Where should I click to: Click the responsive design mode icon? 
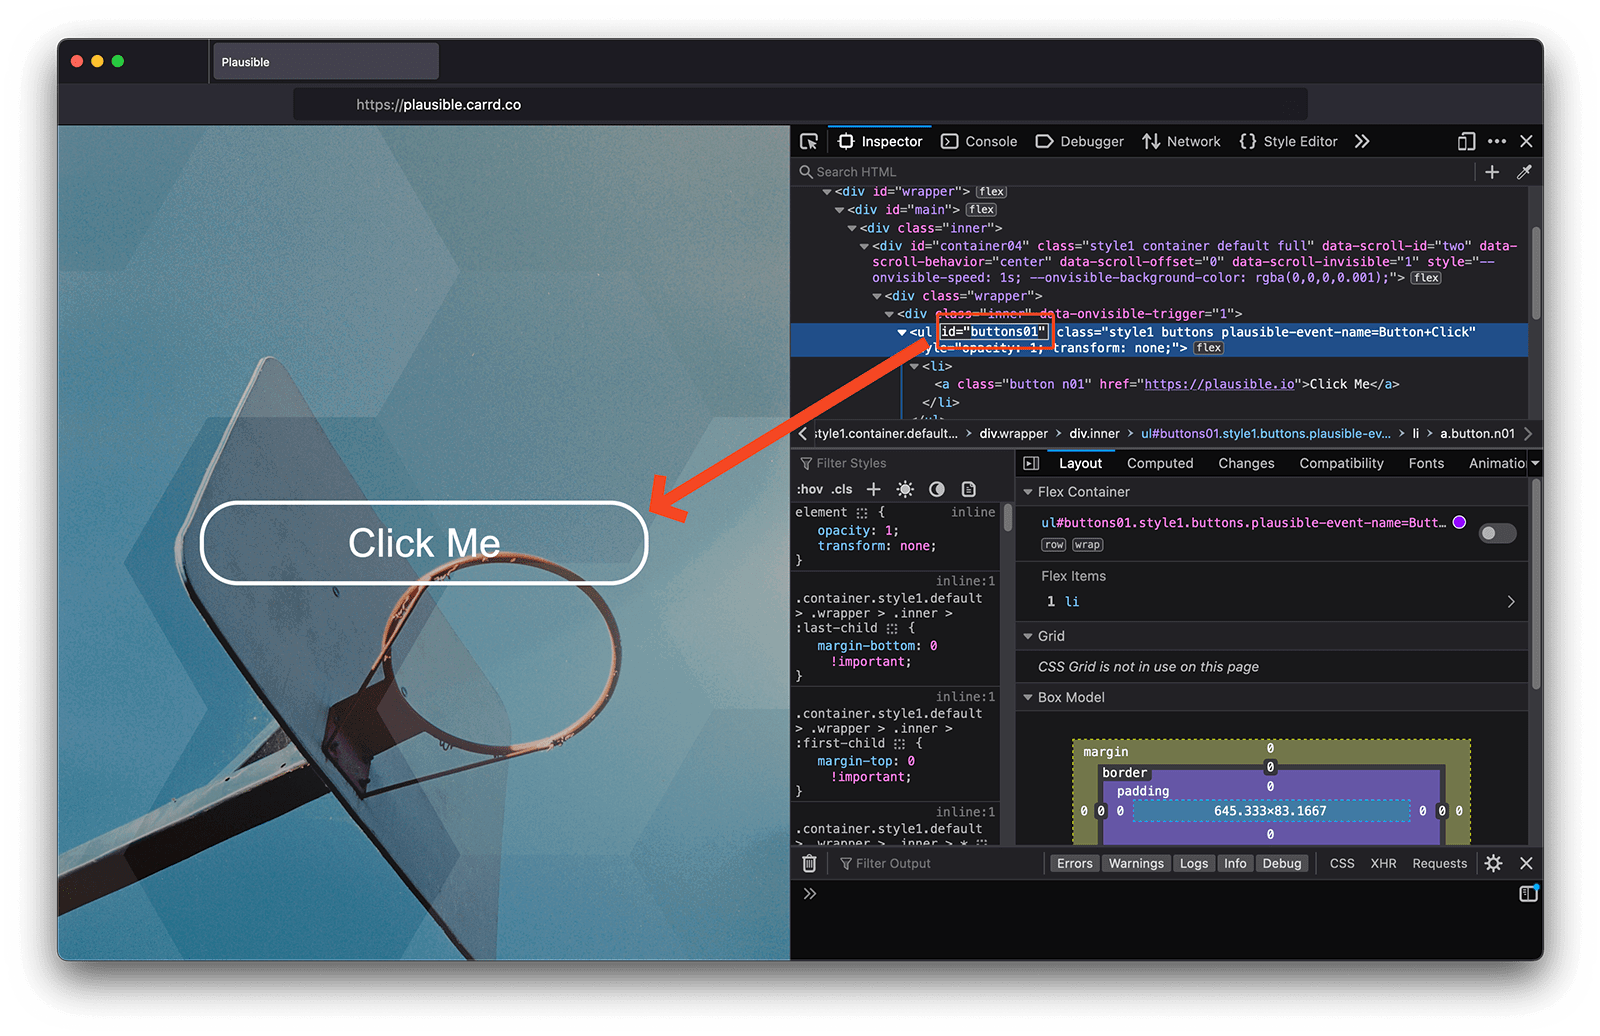pyautogui.click(x=1466, y=141)
